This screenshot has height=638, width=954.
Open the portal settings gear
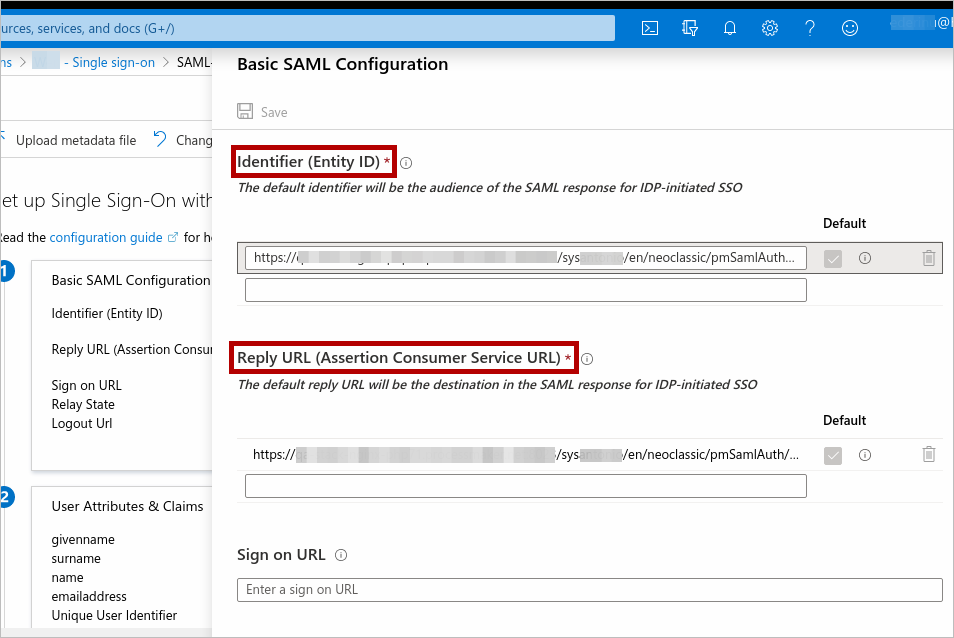coord(770,28)
